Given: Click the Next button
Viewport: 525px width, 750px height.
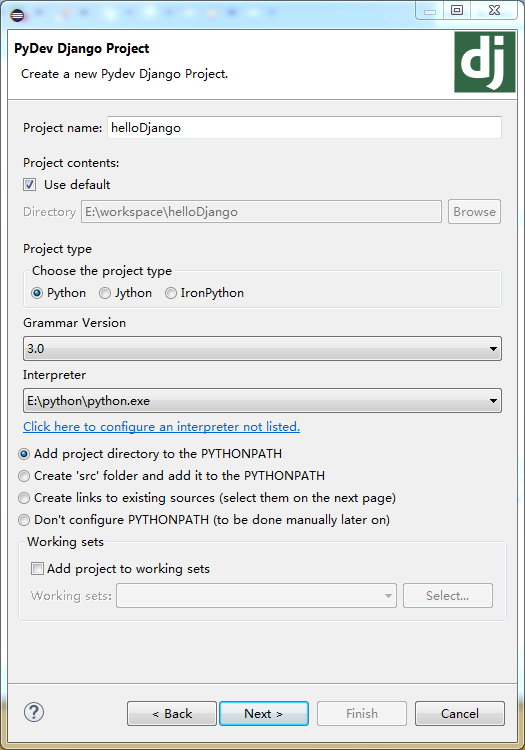Looking at the screenshot, I should pyautogui.click(x=264, y=714).
